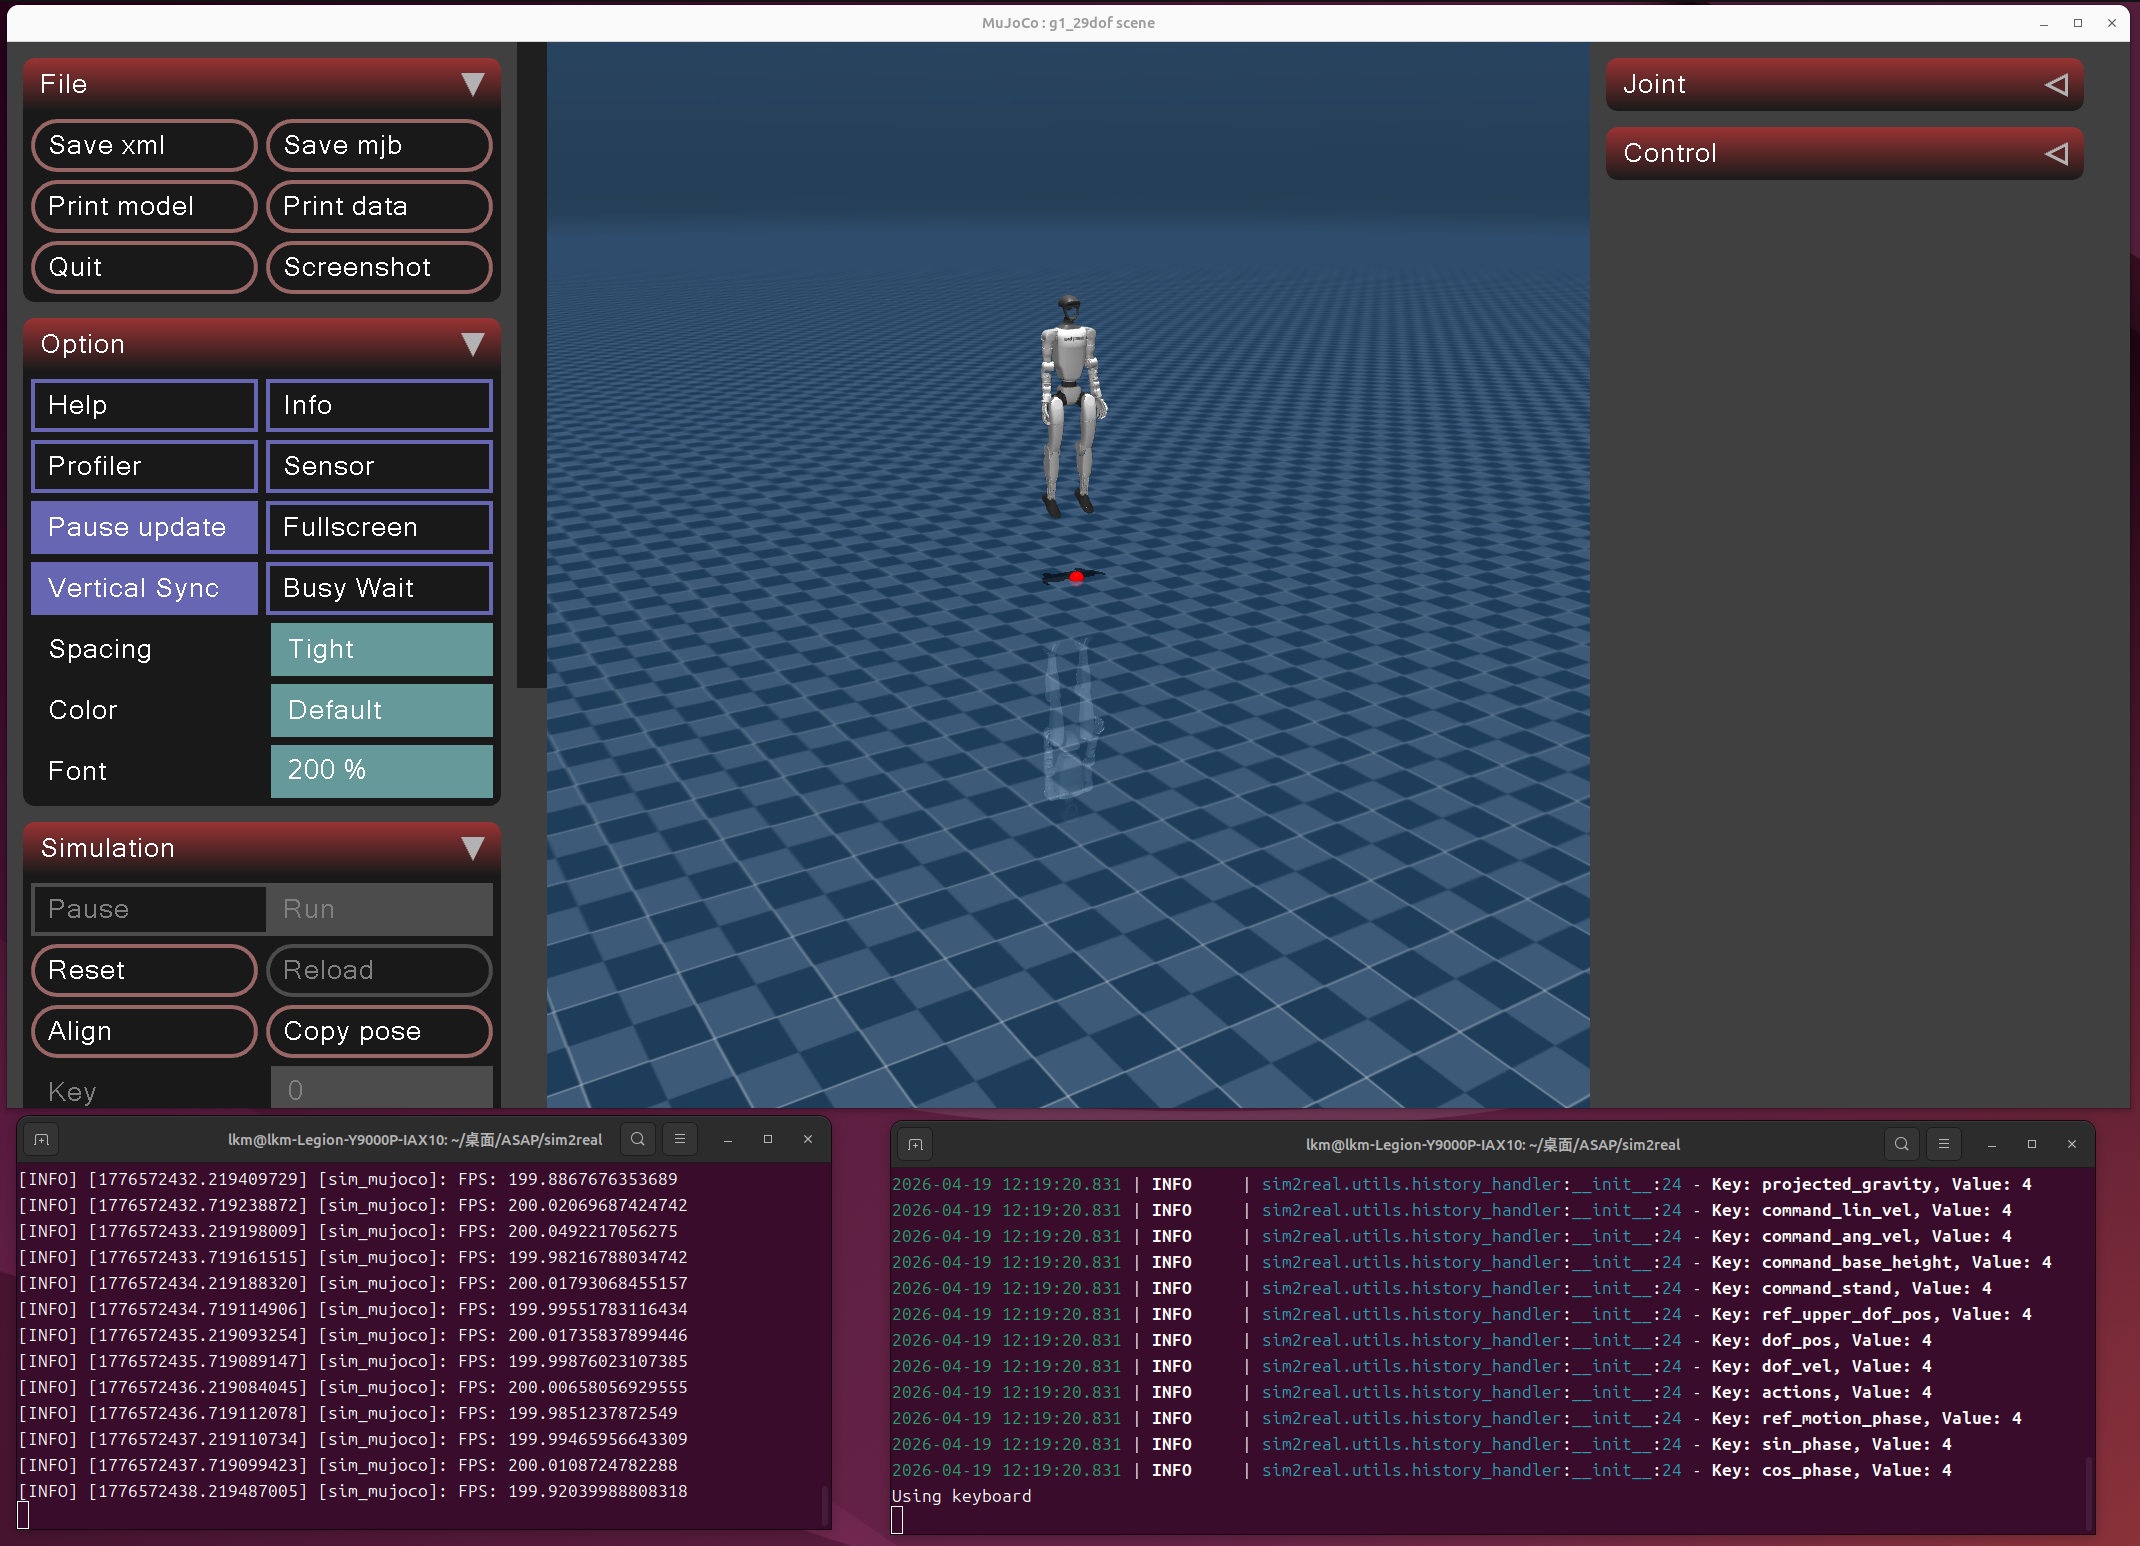Expand the Joint panel
The image size is (2140, 1546).
click(x=1843, y=84)
